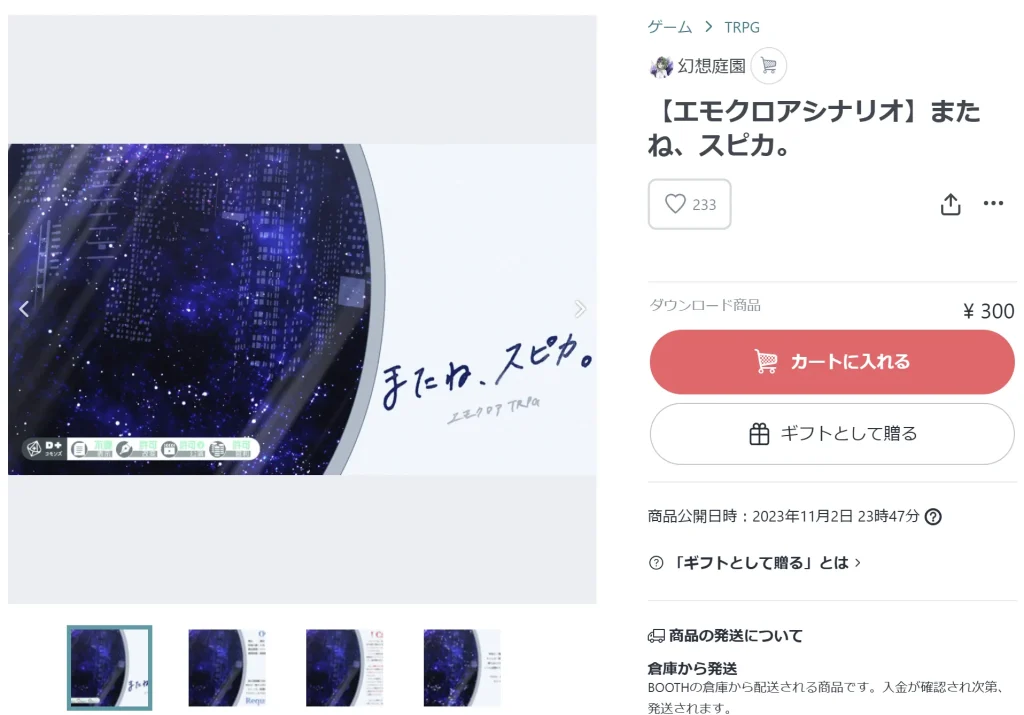The height and width of the screenshot is (715, 1024).
Task: Toggle the heart like button showing 233
Action: click(x=689, y=204)
